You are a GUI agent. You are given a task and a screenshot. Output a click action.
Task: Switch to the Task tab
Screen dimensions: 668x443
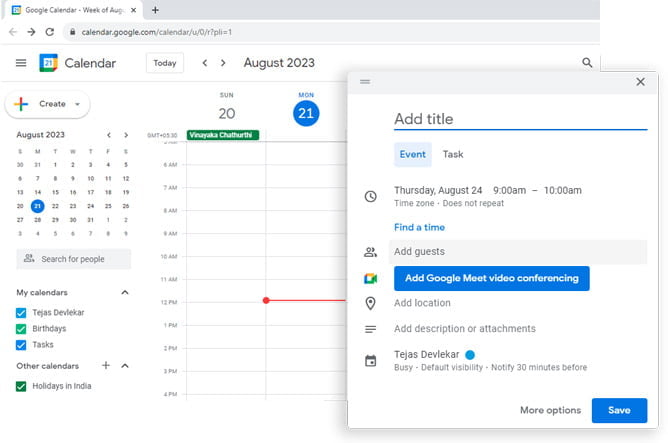tap(453, 155)
